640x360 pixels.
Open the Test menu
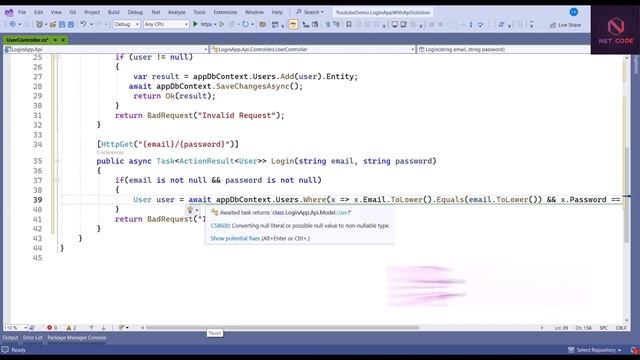156,12
